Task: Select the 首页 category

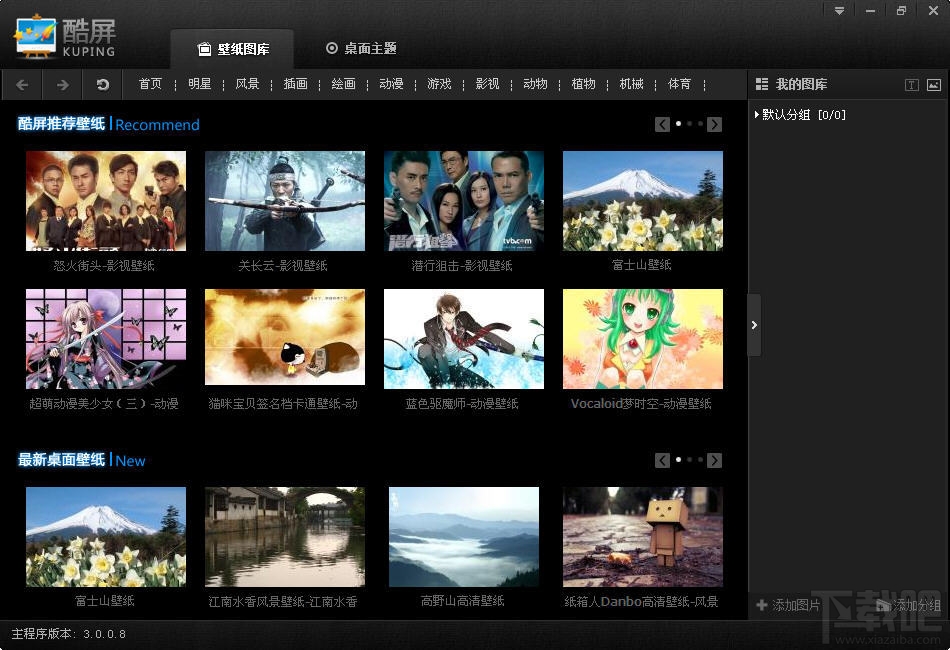Action: [x=150, y=84]
